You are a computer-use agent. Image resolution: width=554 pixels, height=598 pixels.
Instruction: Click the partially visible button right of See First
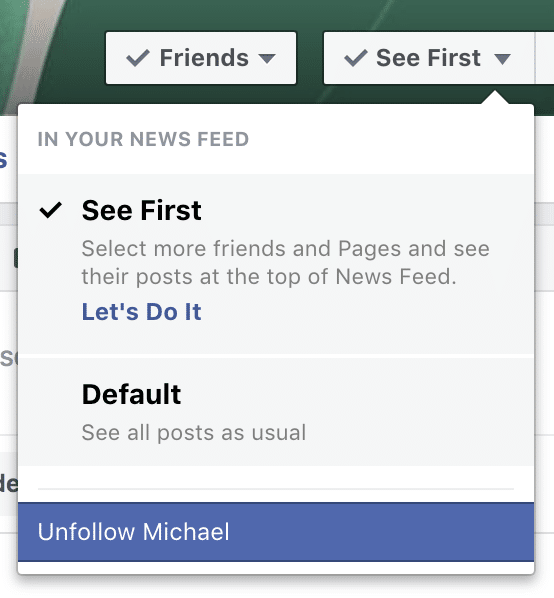pyautogui.click(x=545, y=58)
